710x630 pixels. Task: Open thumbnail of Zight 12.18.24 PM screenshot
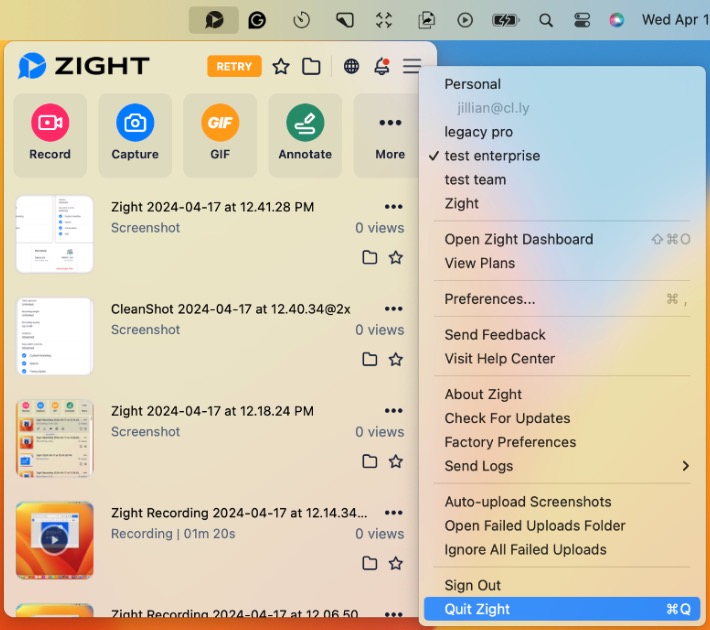[x=54, y=438]
